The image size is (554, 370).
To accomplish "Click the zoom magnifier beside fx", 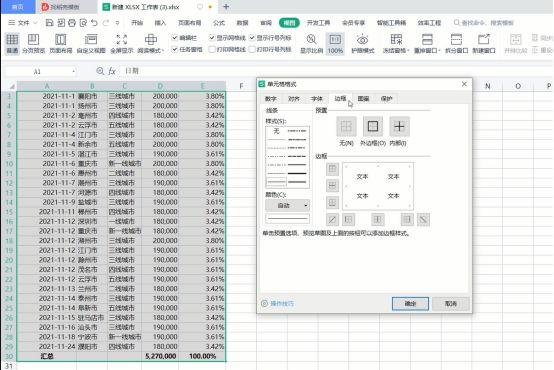I will point(100,71).
